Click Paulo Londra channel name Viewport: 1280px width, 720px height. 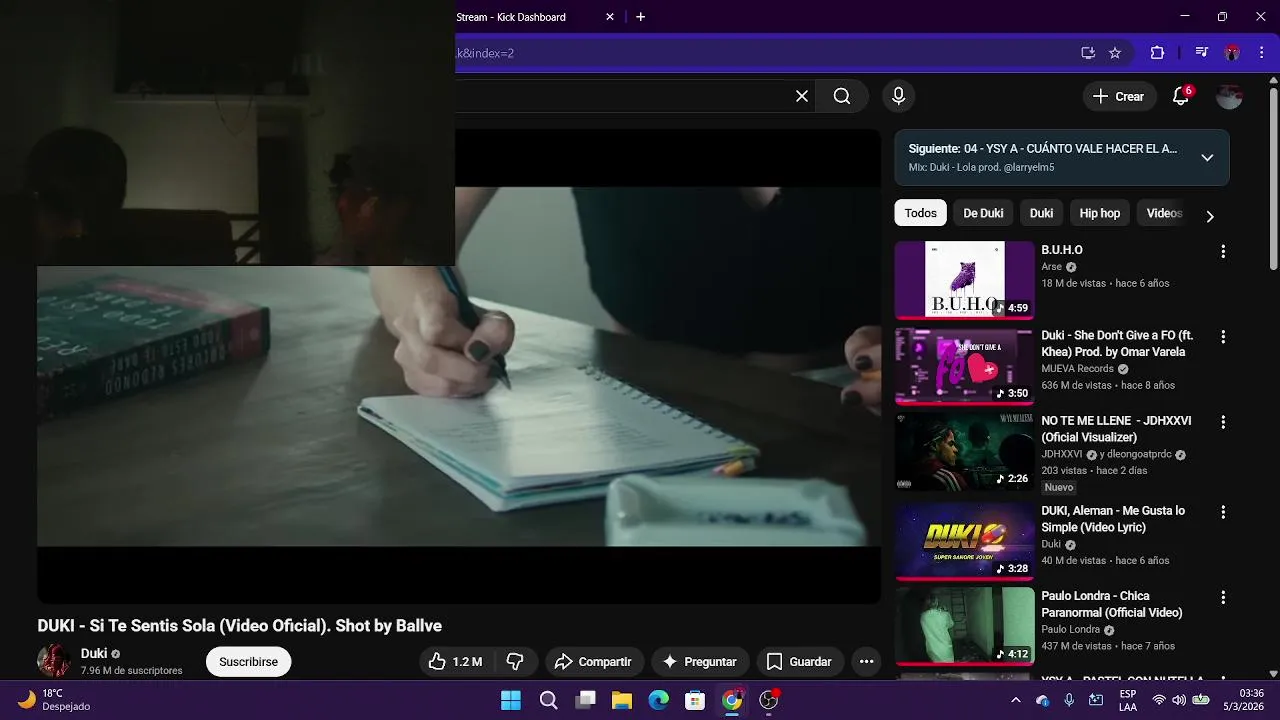coord(1070,630)
